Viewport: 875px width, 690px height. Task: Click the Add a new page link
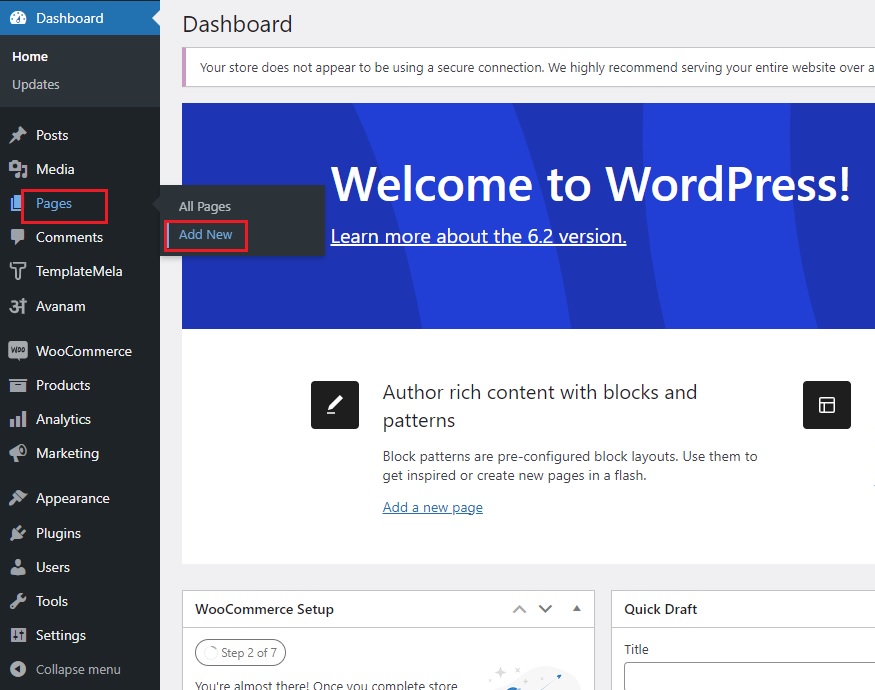[x=432, y=507]
